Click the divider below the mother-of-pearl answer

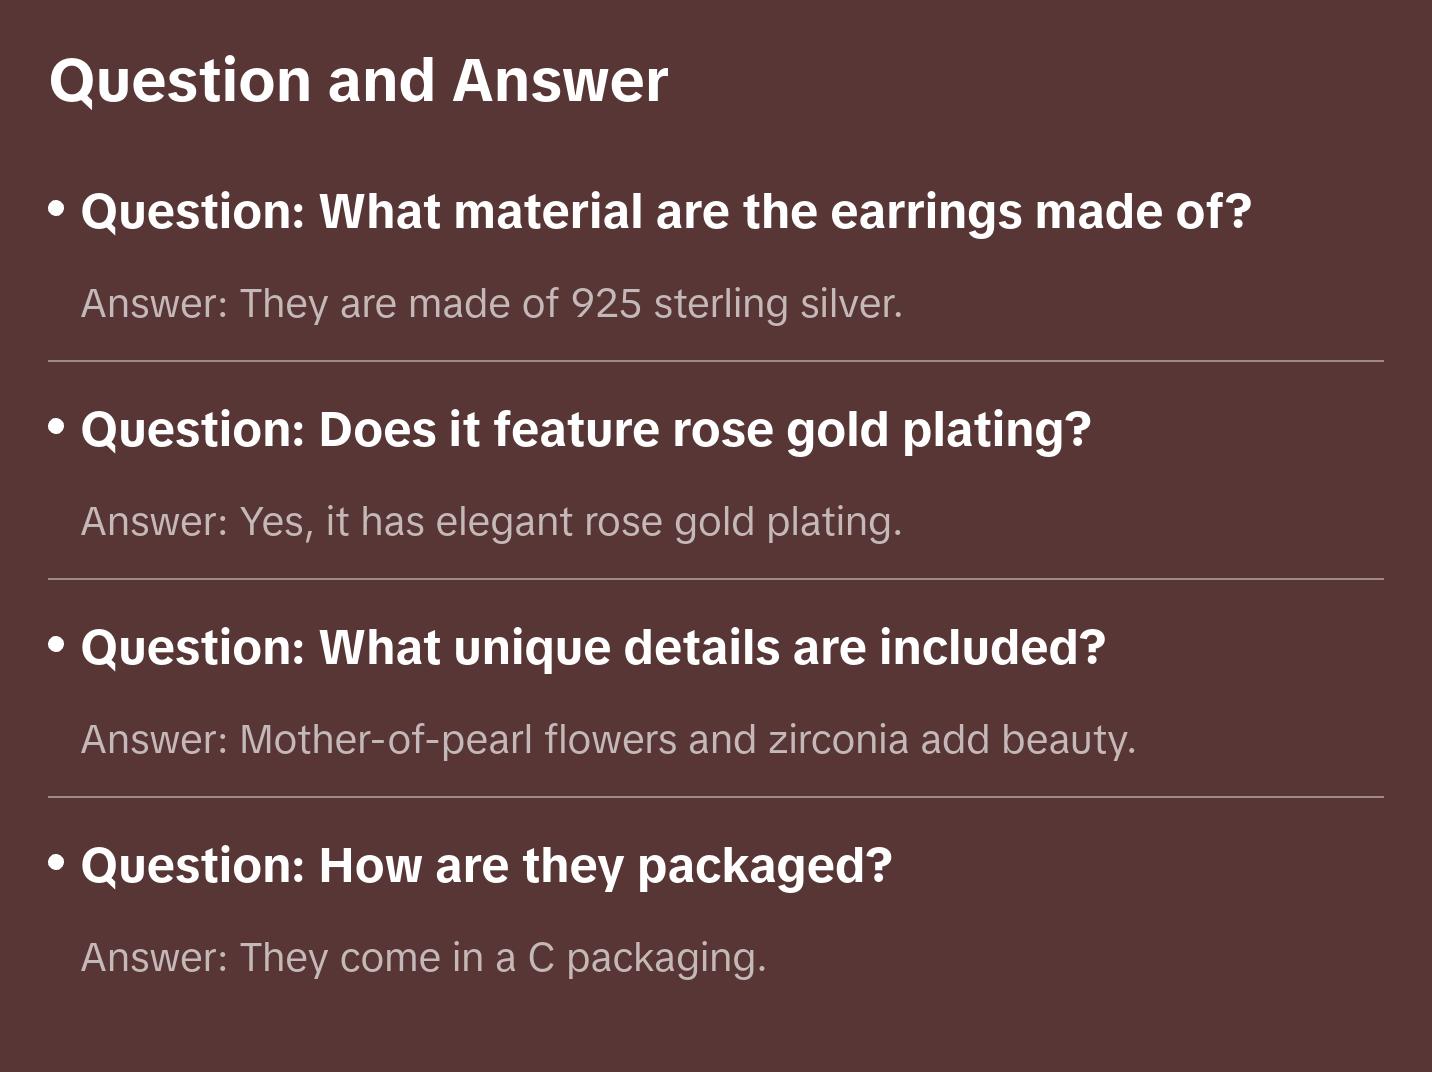(716, 797)
